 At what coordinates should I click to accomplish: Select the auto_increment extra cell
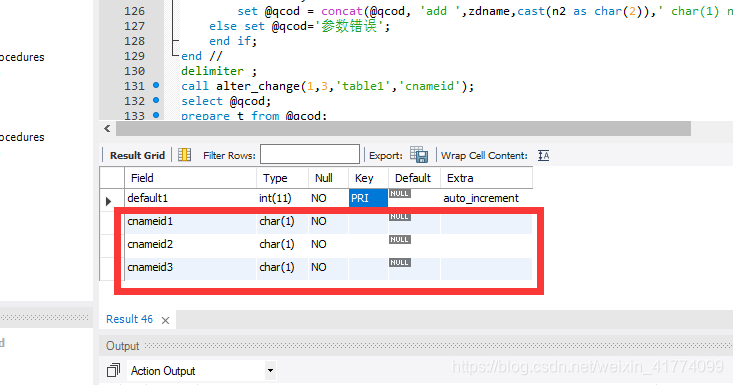click(x=486, y=198)
